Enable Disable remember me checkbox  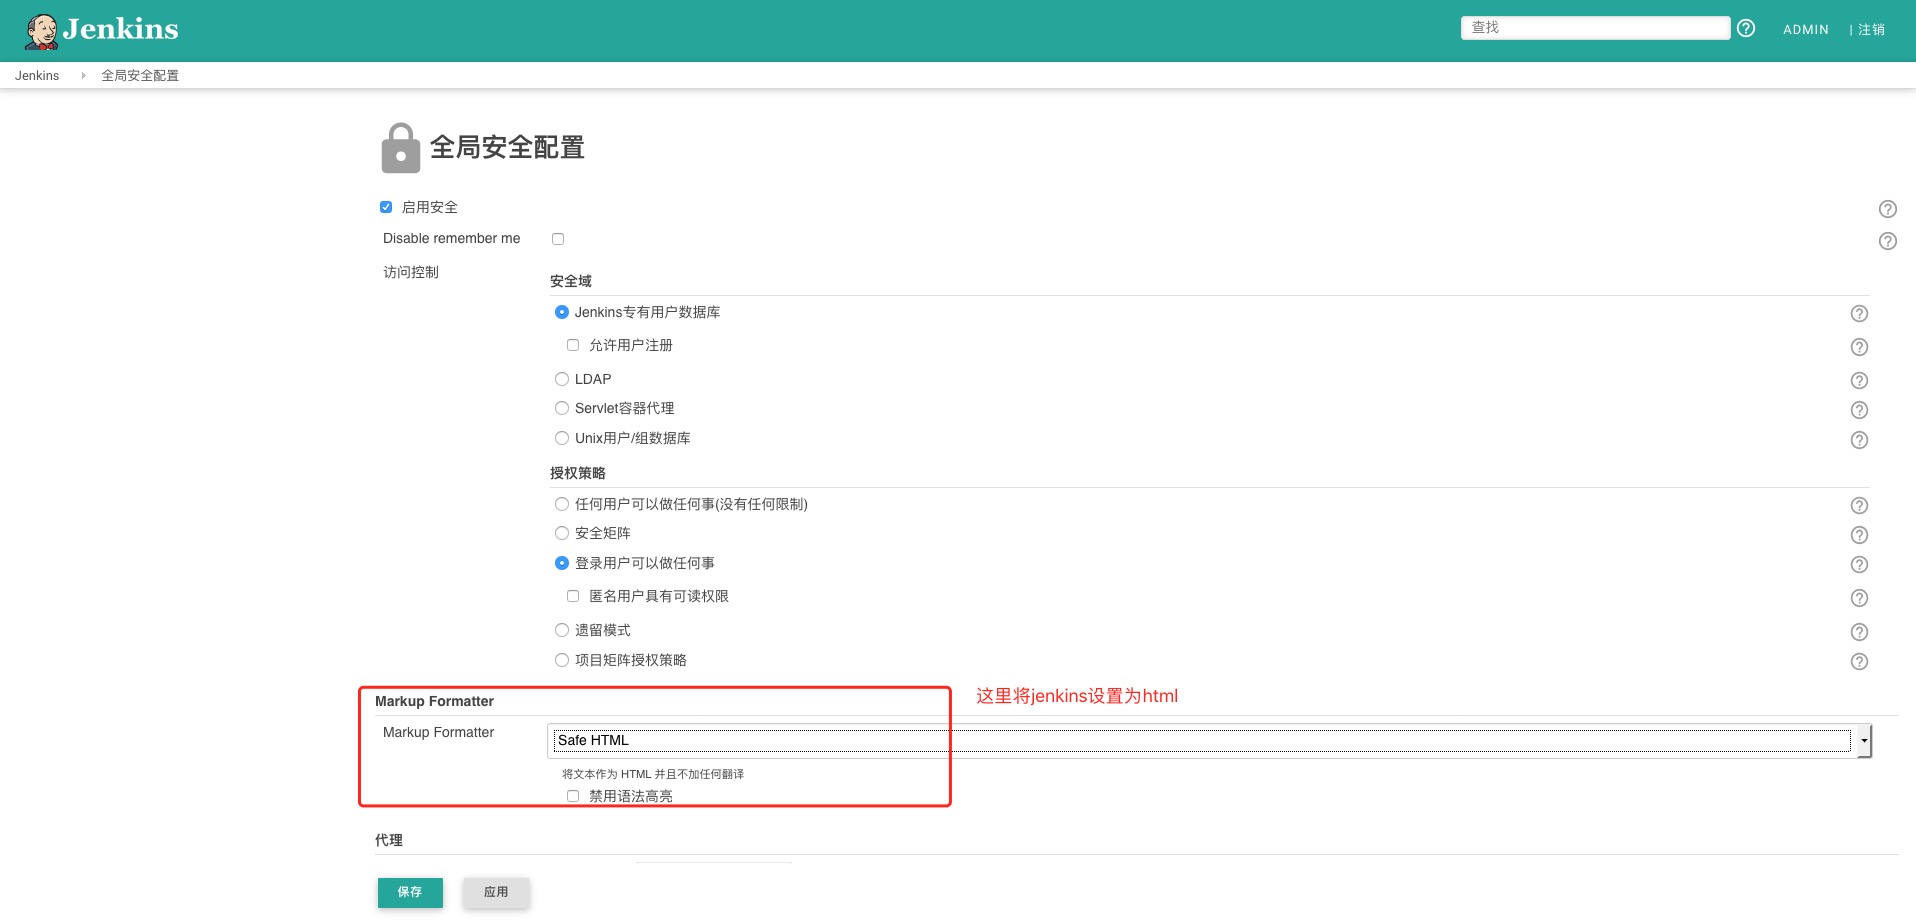tap(558, 239)
